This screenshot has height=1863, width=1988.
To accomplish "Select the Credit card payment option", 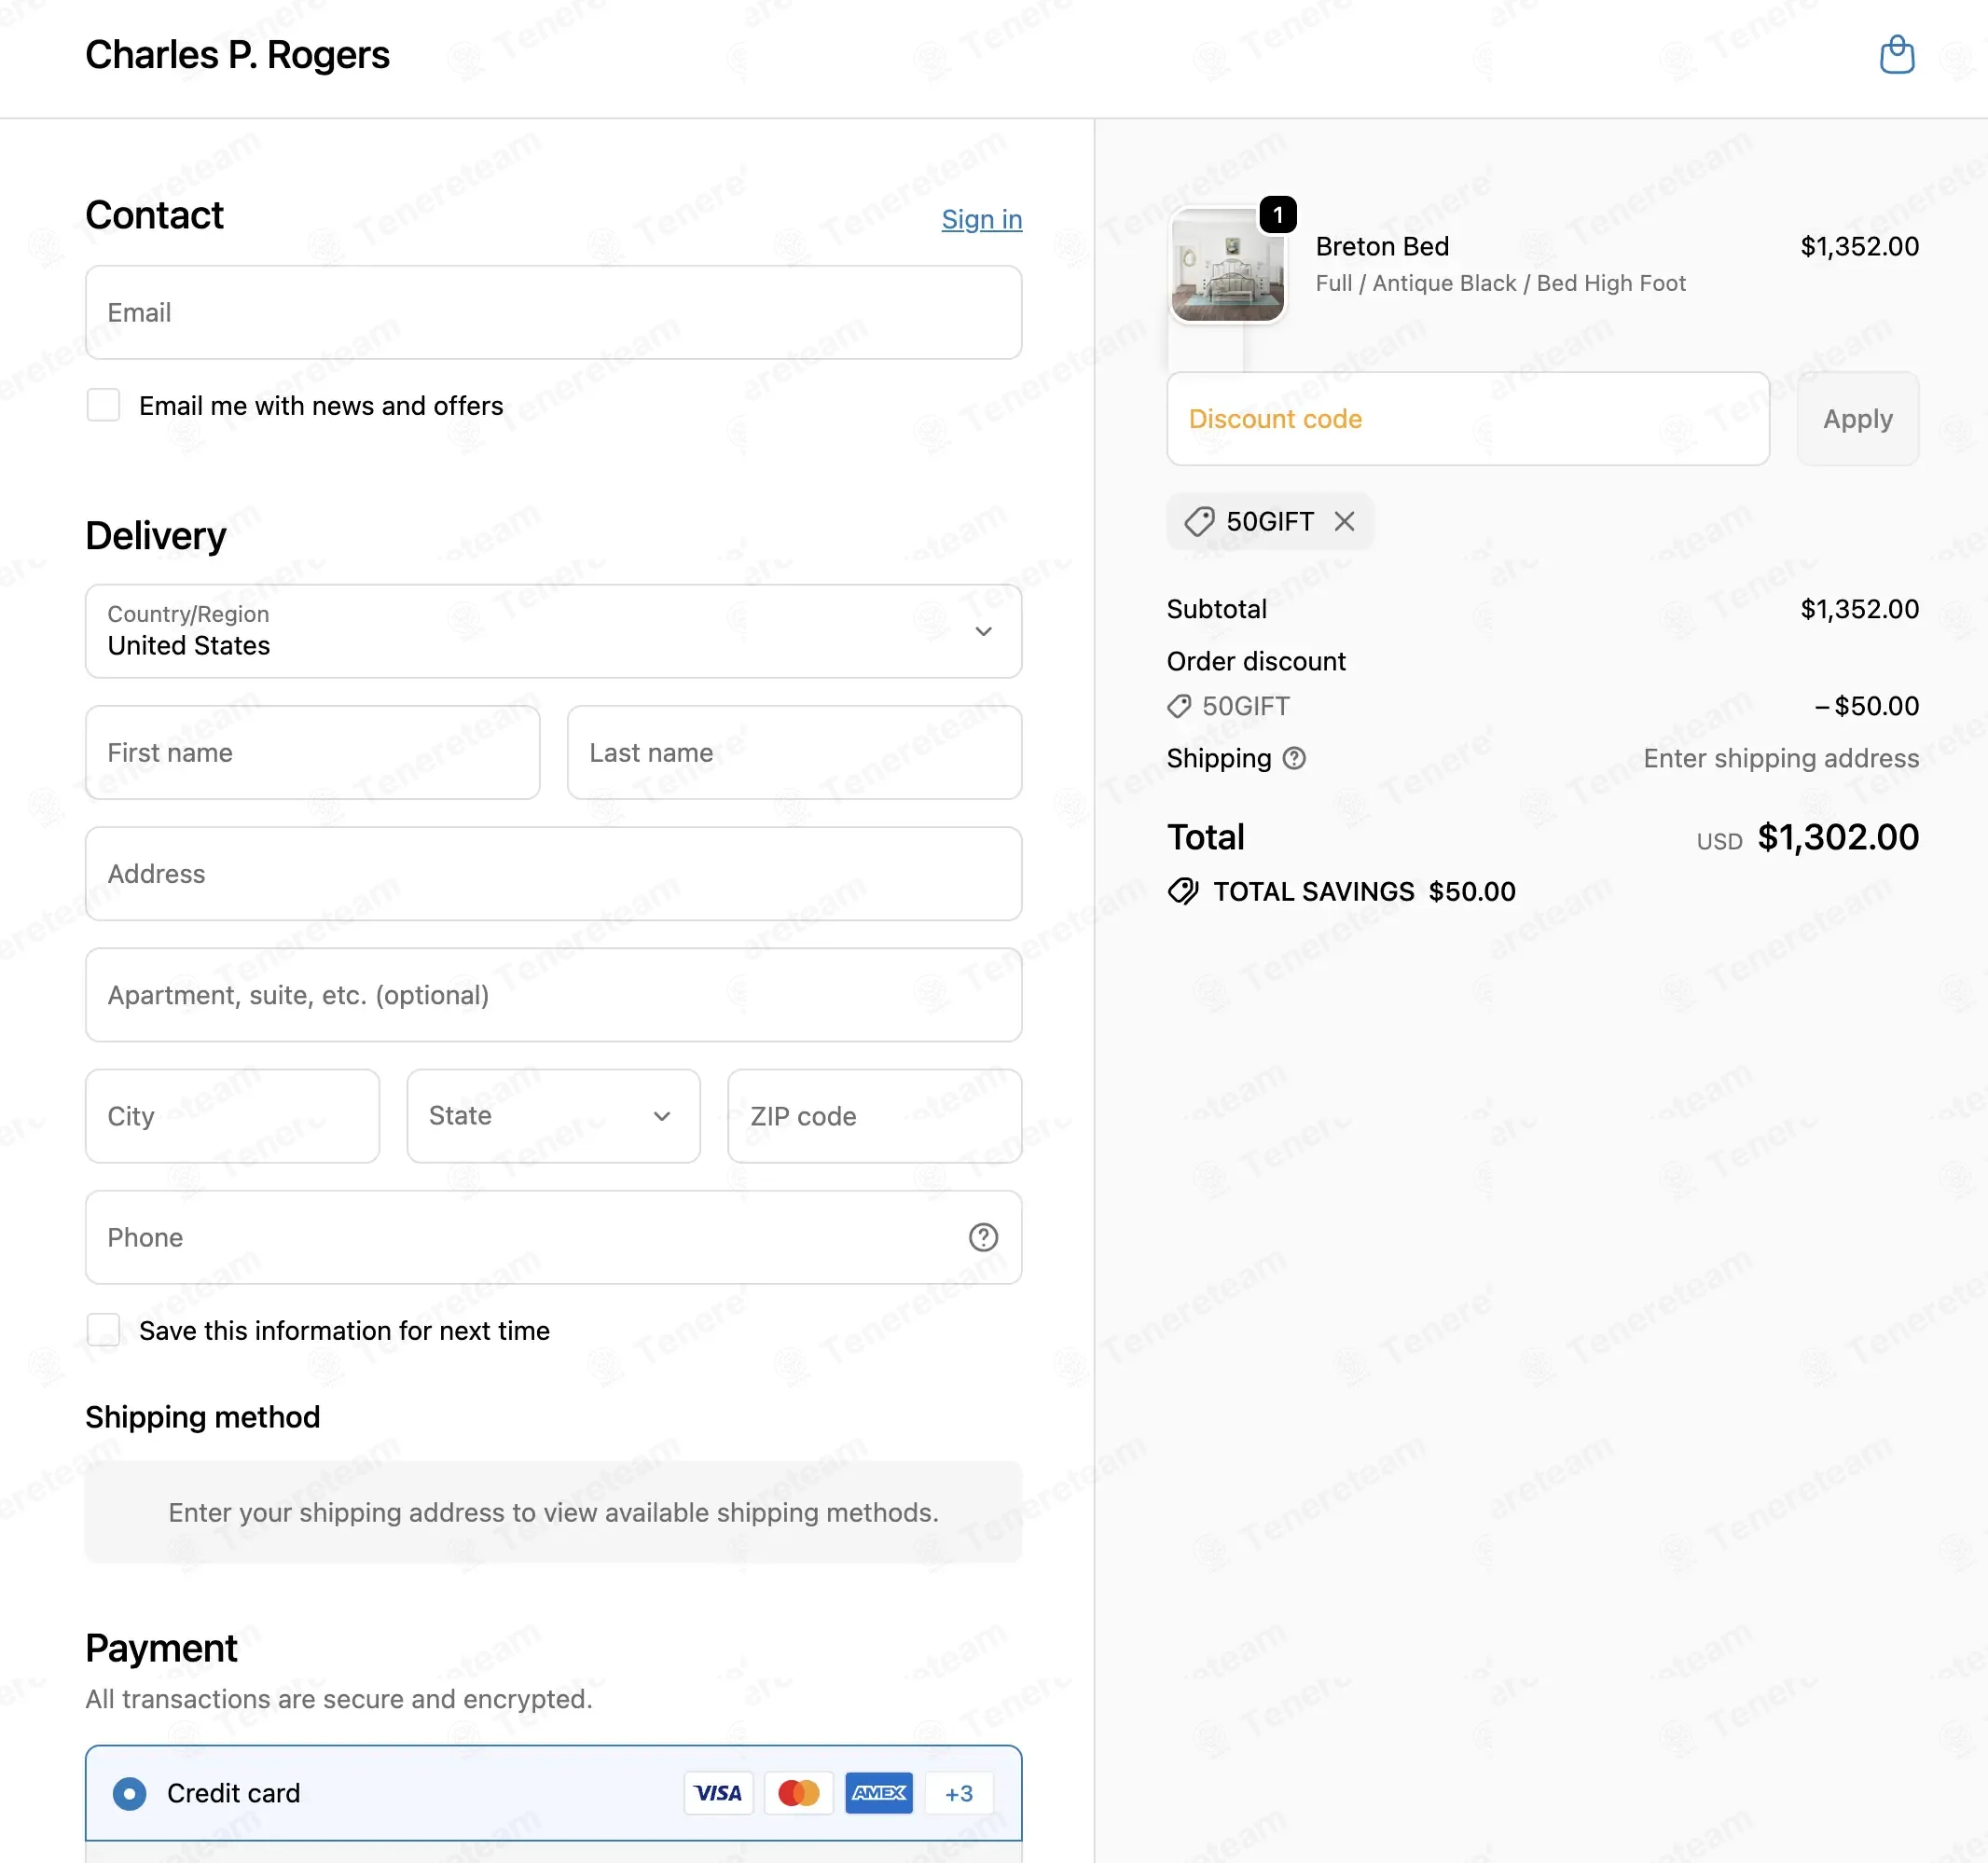I will (130, 1793).
